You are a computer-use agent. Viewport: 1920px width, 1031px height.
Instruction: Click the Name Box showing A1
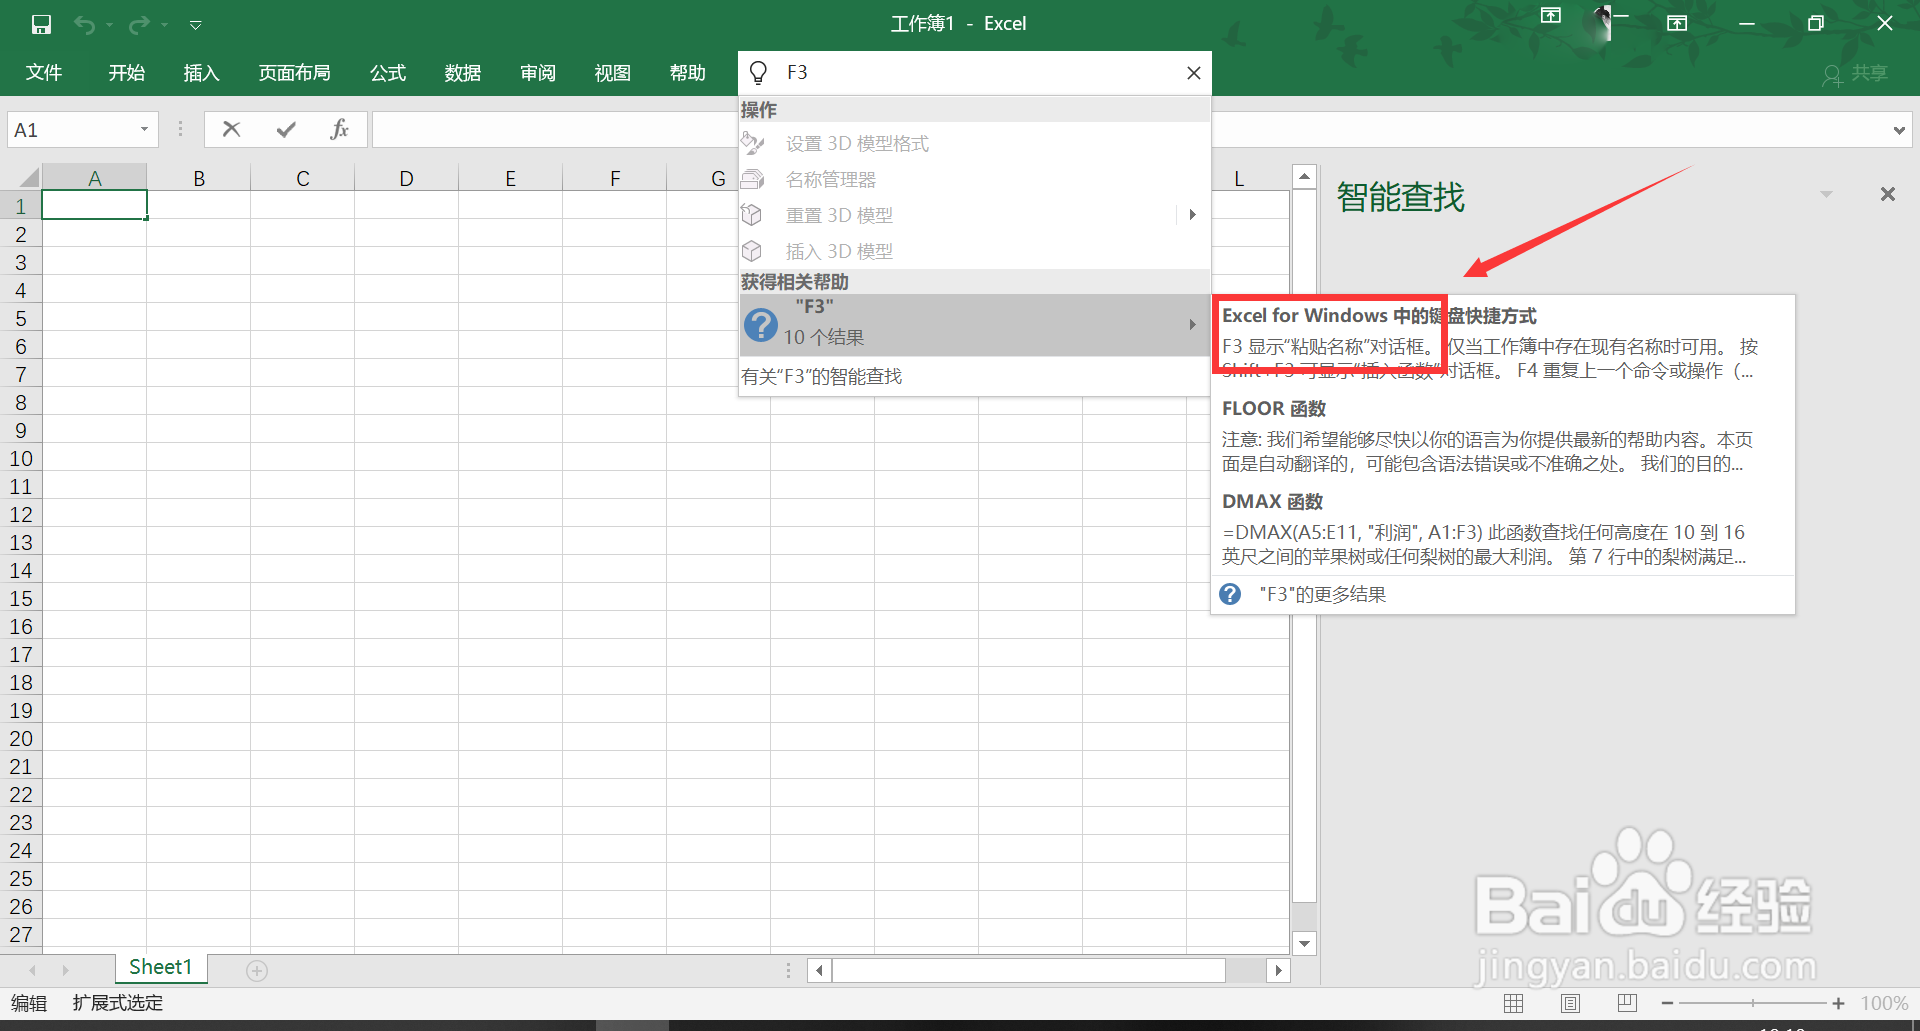click(72, 130)
